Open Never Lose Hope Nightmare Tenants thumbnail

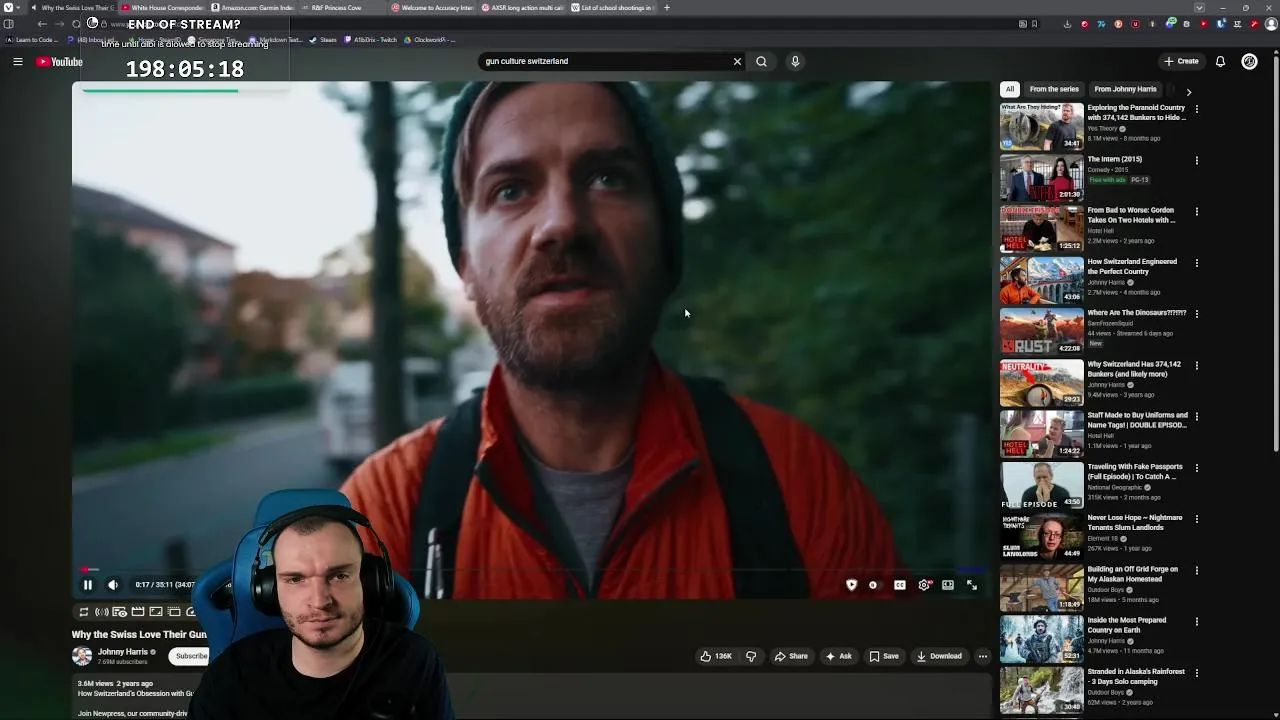pos(1042,536)
